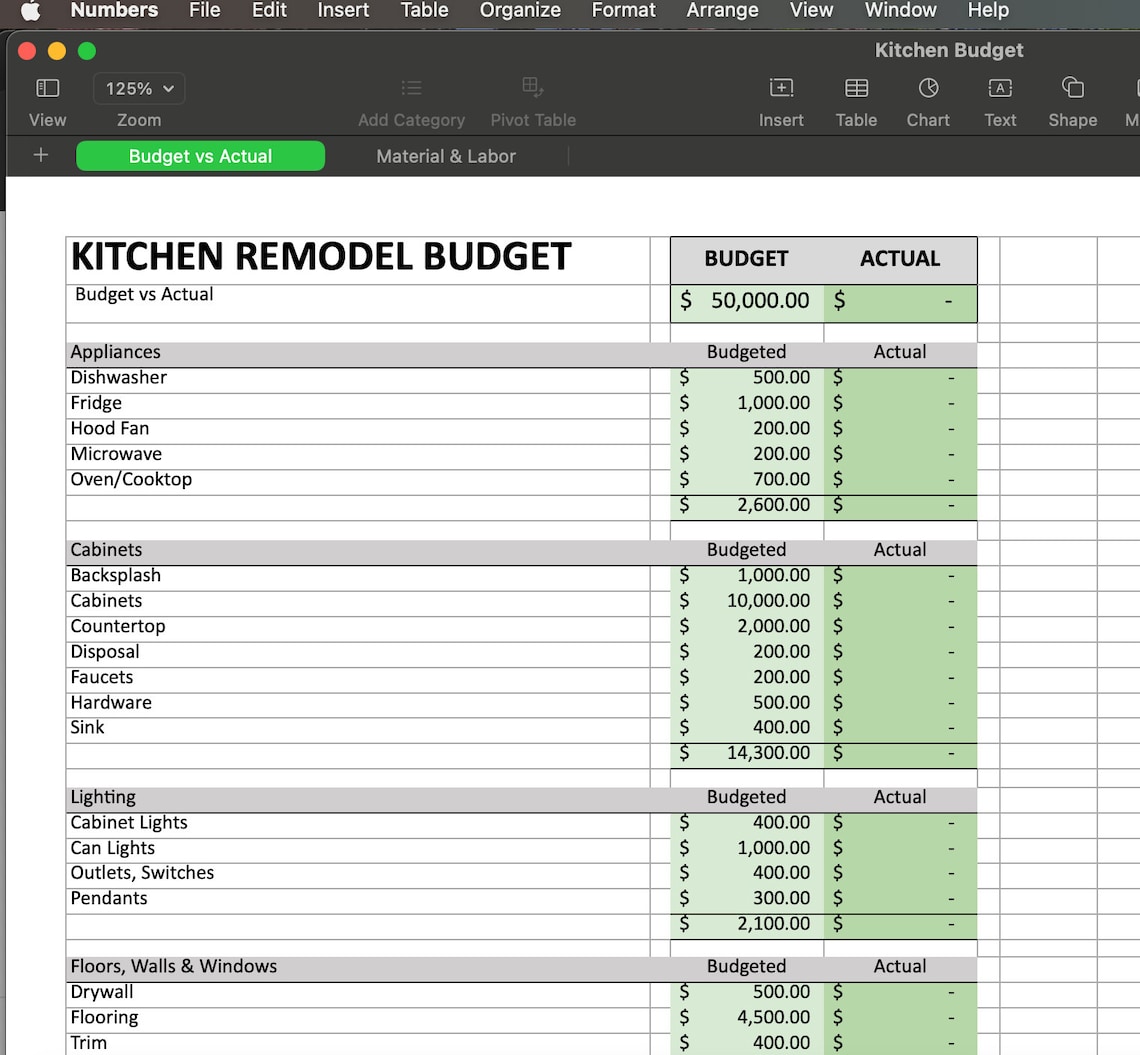Click the Cabinets total cell showing 14,300.00
This screenshot has height=1055, width=1140.
746,753
